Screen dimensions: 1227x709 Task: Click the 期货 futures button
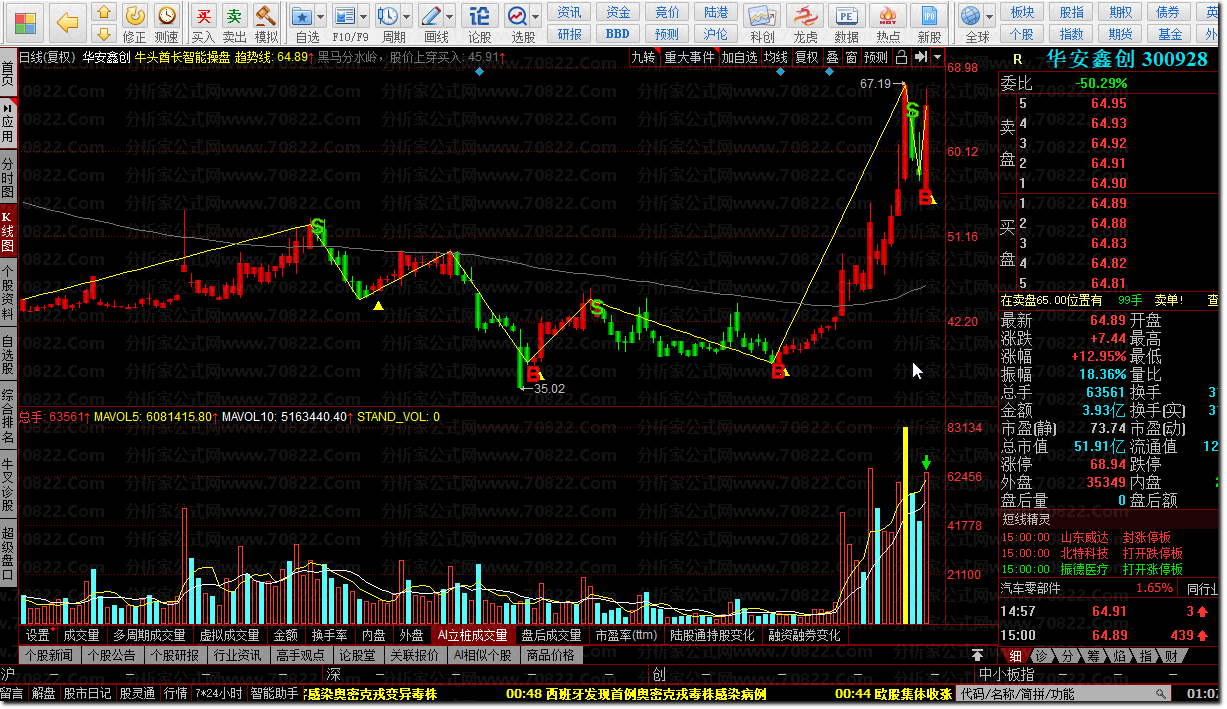[x=1120, y=34]
